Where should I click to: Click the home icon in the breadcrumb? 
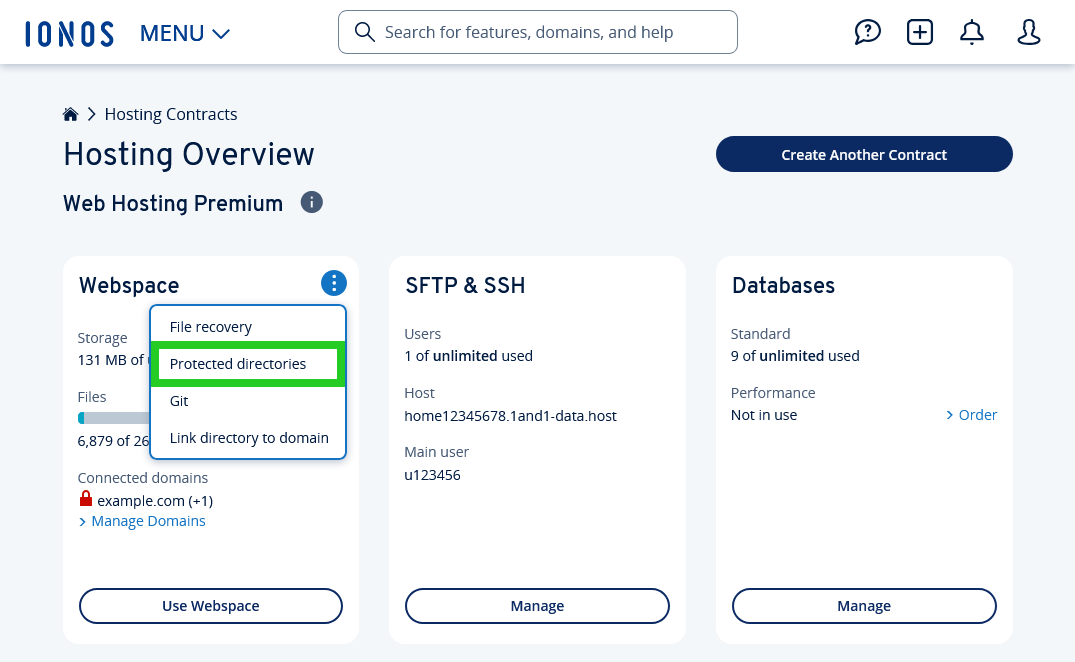70,113
